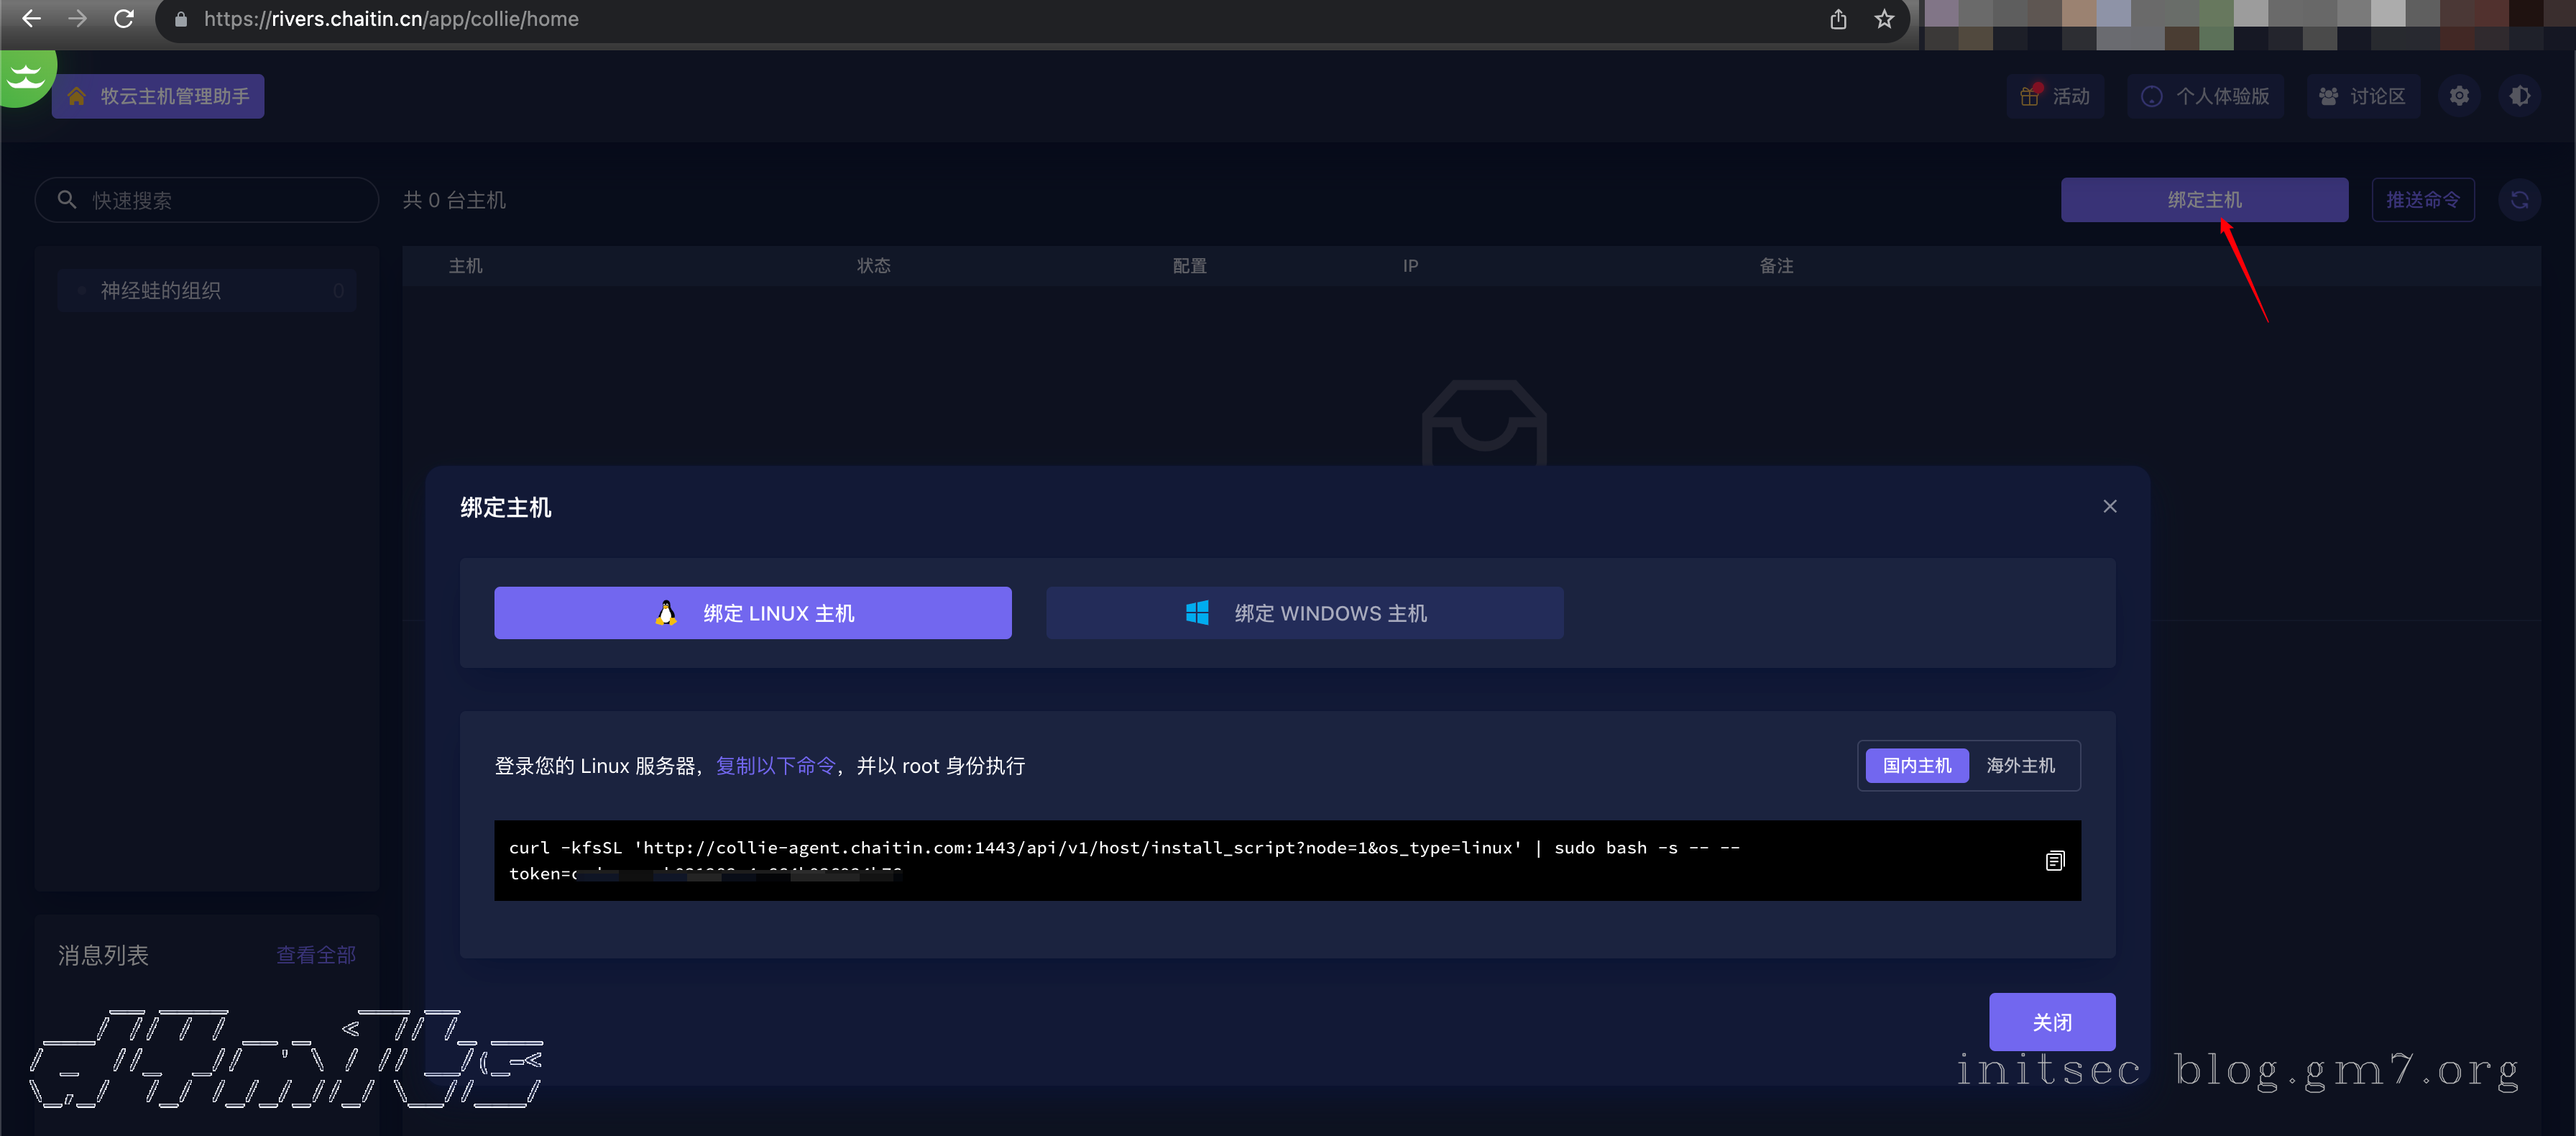Switch to 绑定 WINDOWS 主机 tab

point(1304,613)
